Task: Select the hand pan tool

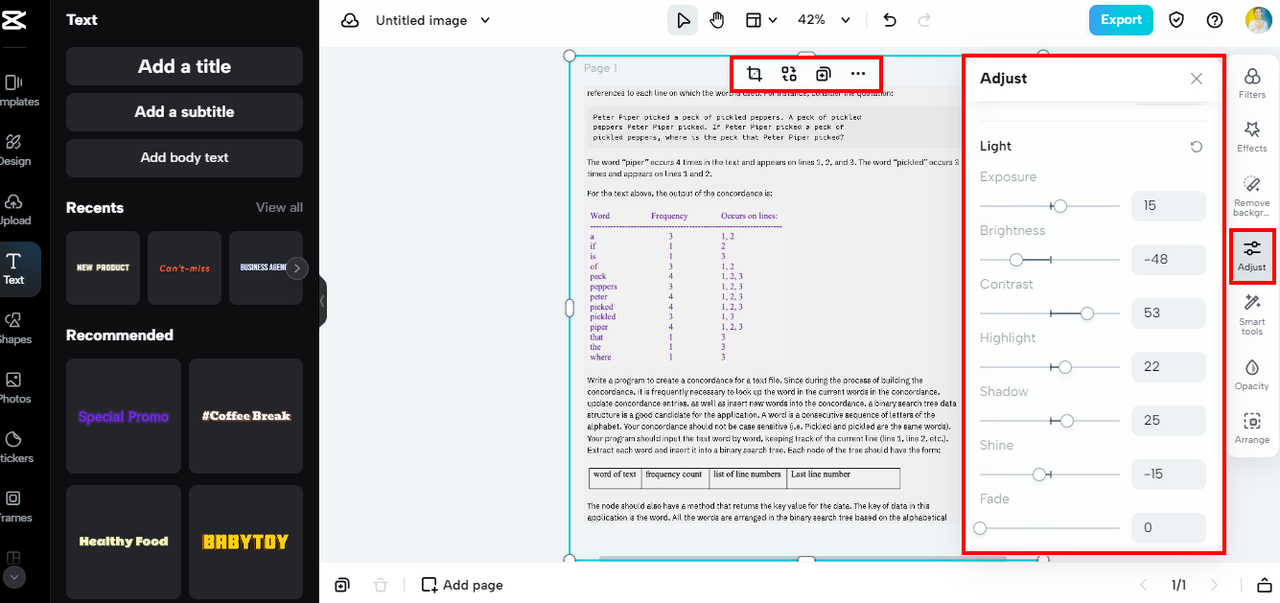Action: 717,20
